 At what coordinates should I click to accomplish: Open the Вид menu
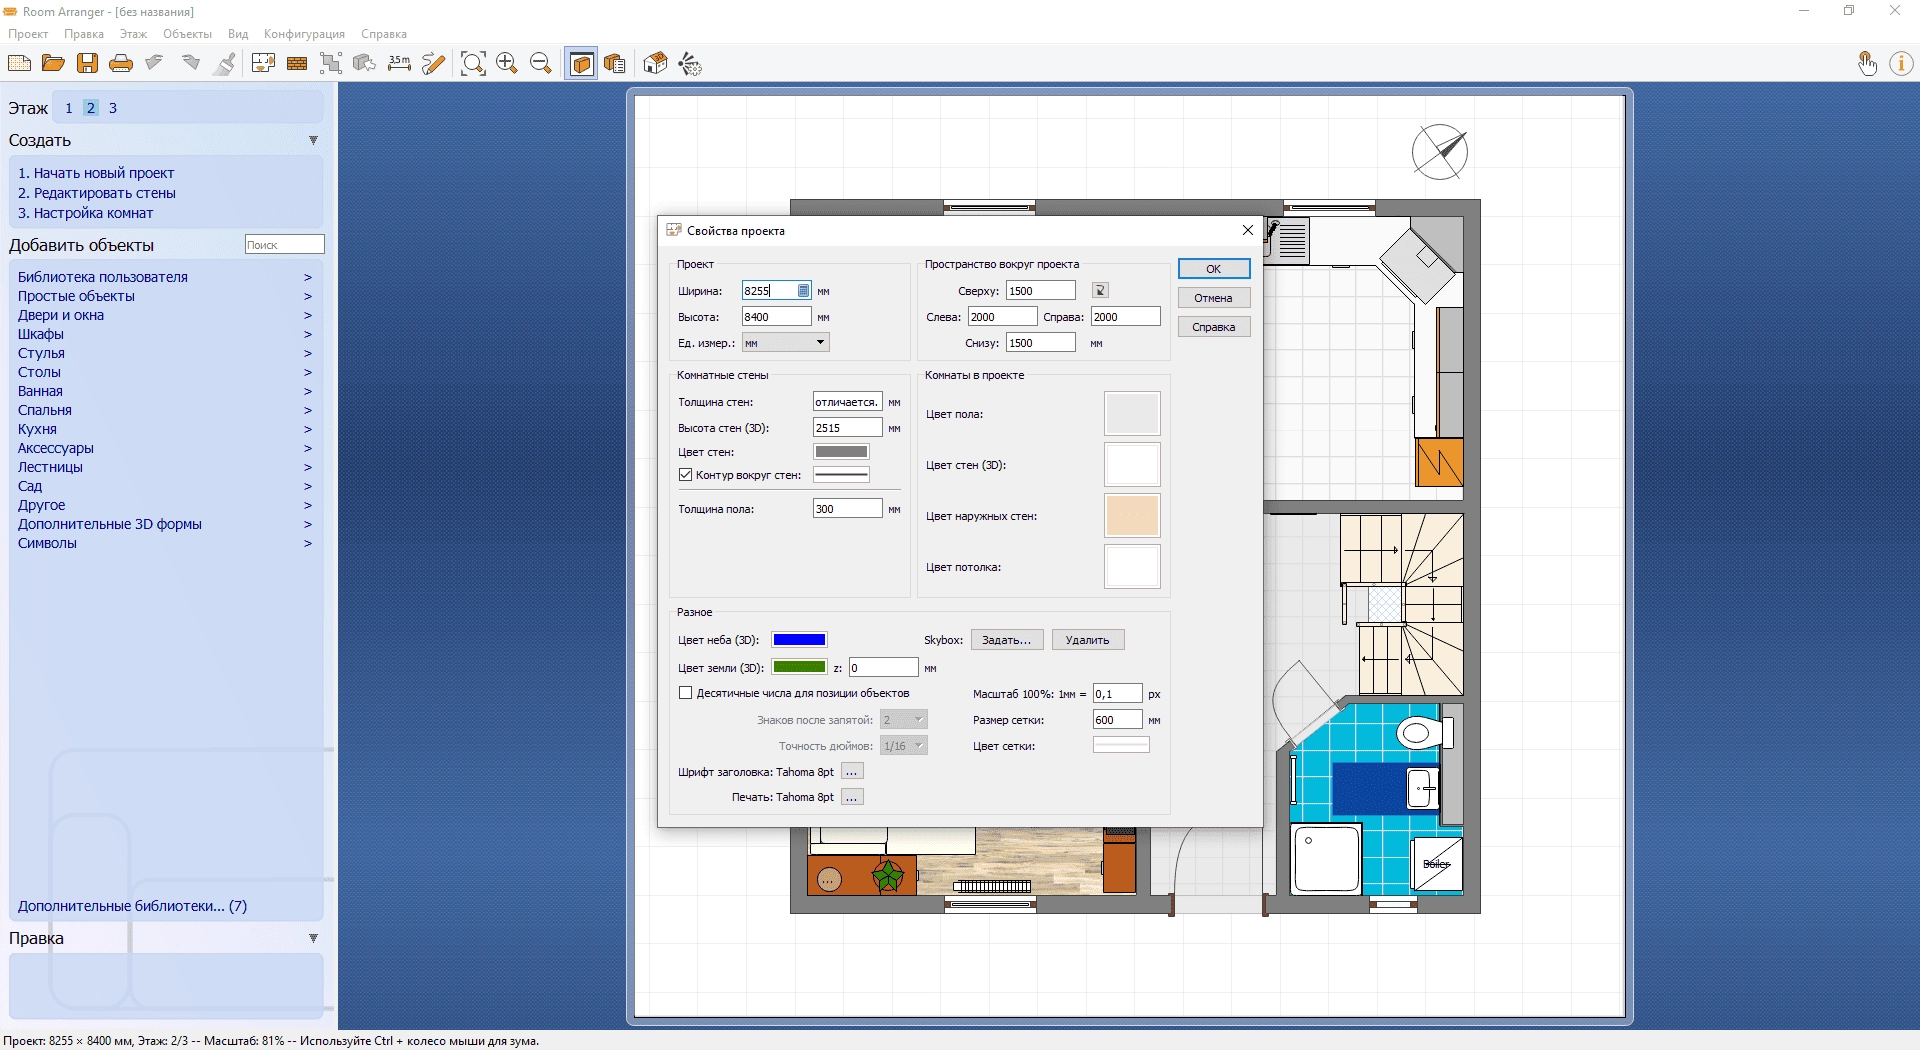(x=238, y=34)
